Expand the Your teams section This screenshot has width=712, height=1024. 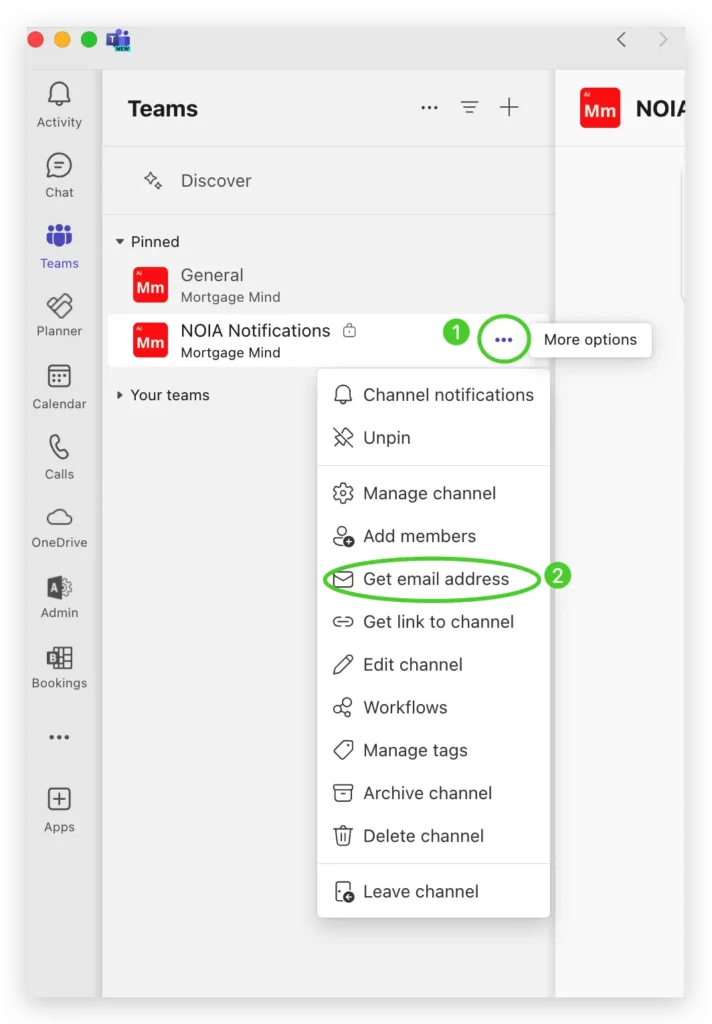click(x=121, y=395)
